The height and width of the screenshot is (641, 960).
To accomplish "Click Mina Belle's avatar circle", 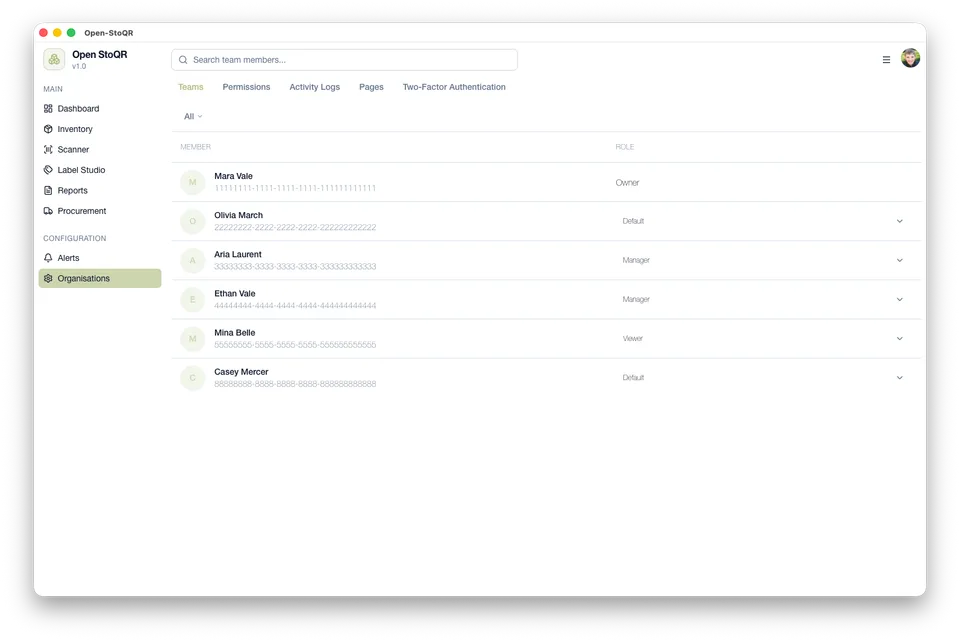I will [x=193, y=339].
